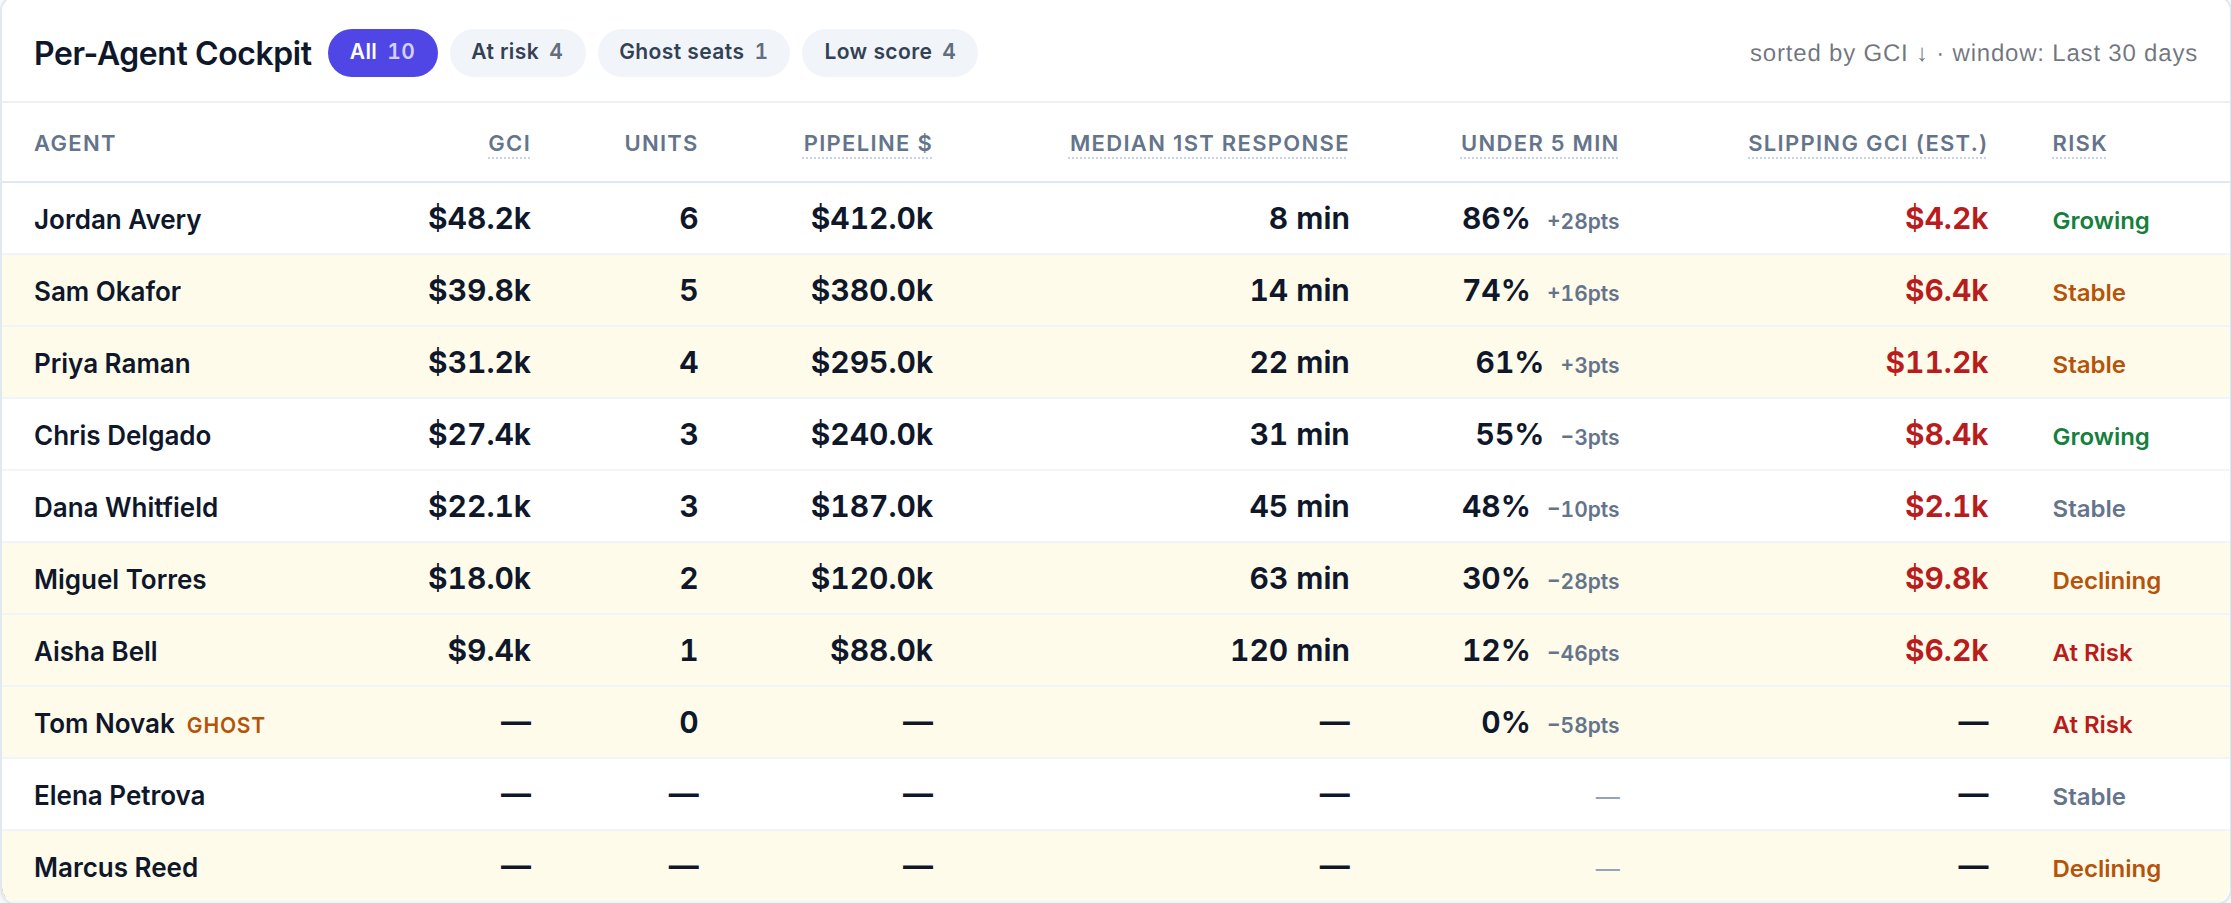The height and width of the screenshot is (903, 2231).
Task: Click the $22.1k GCI value
Action: click(x=479, y=506)
